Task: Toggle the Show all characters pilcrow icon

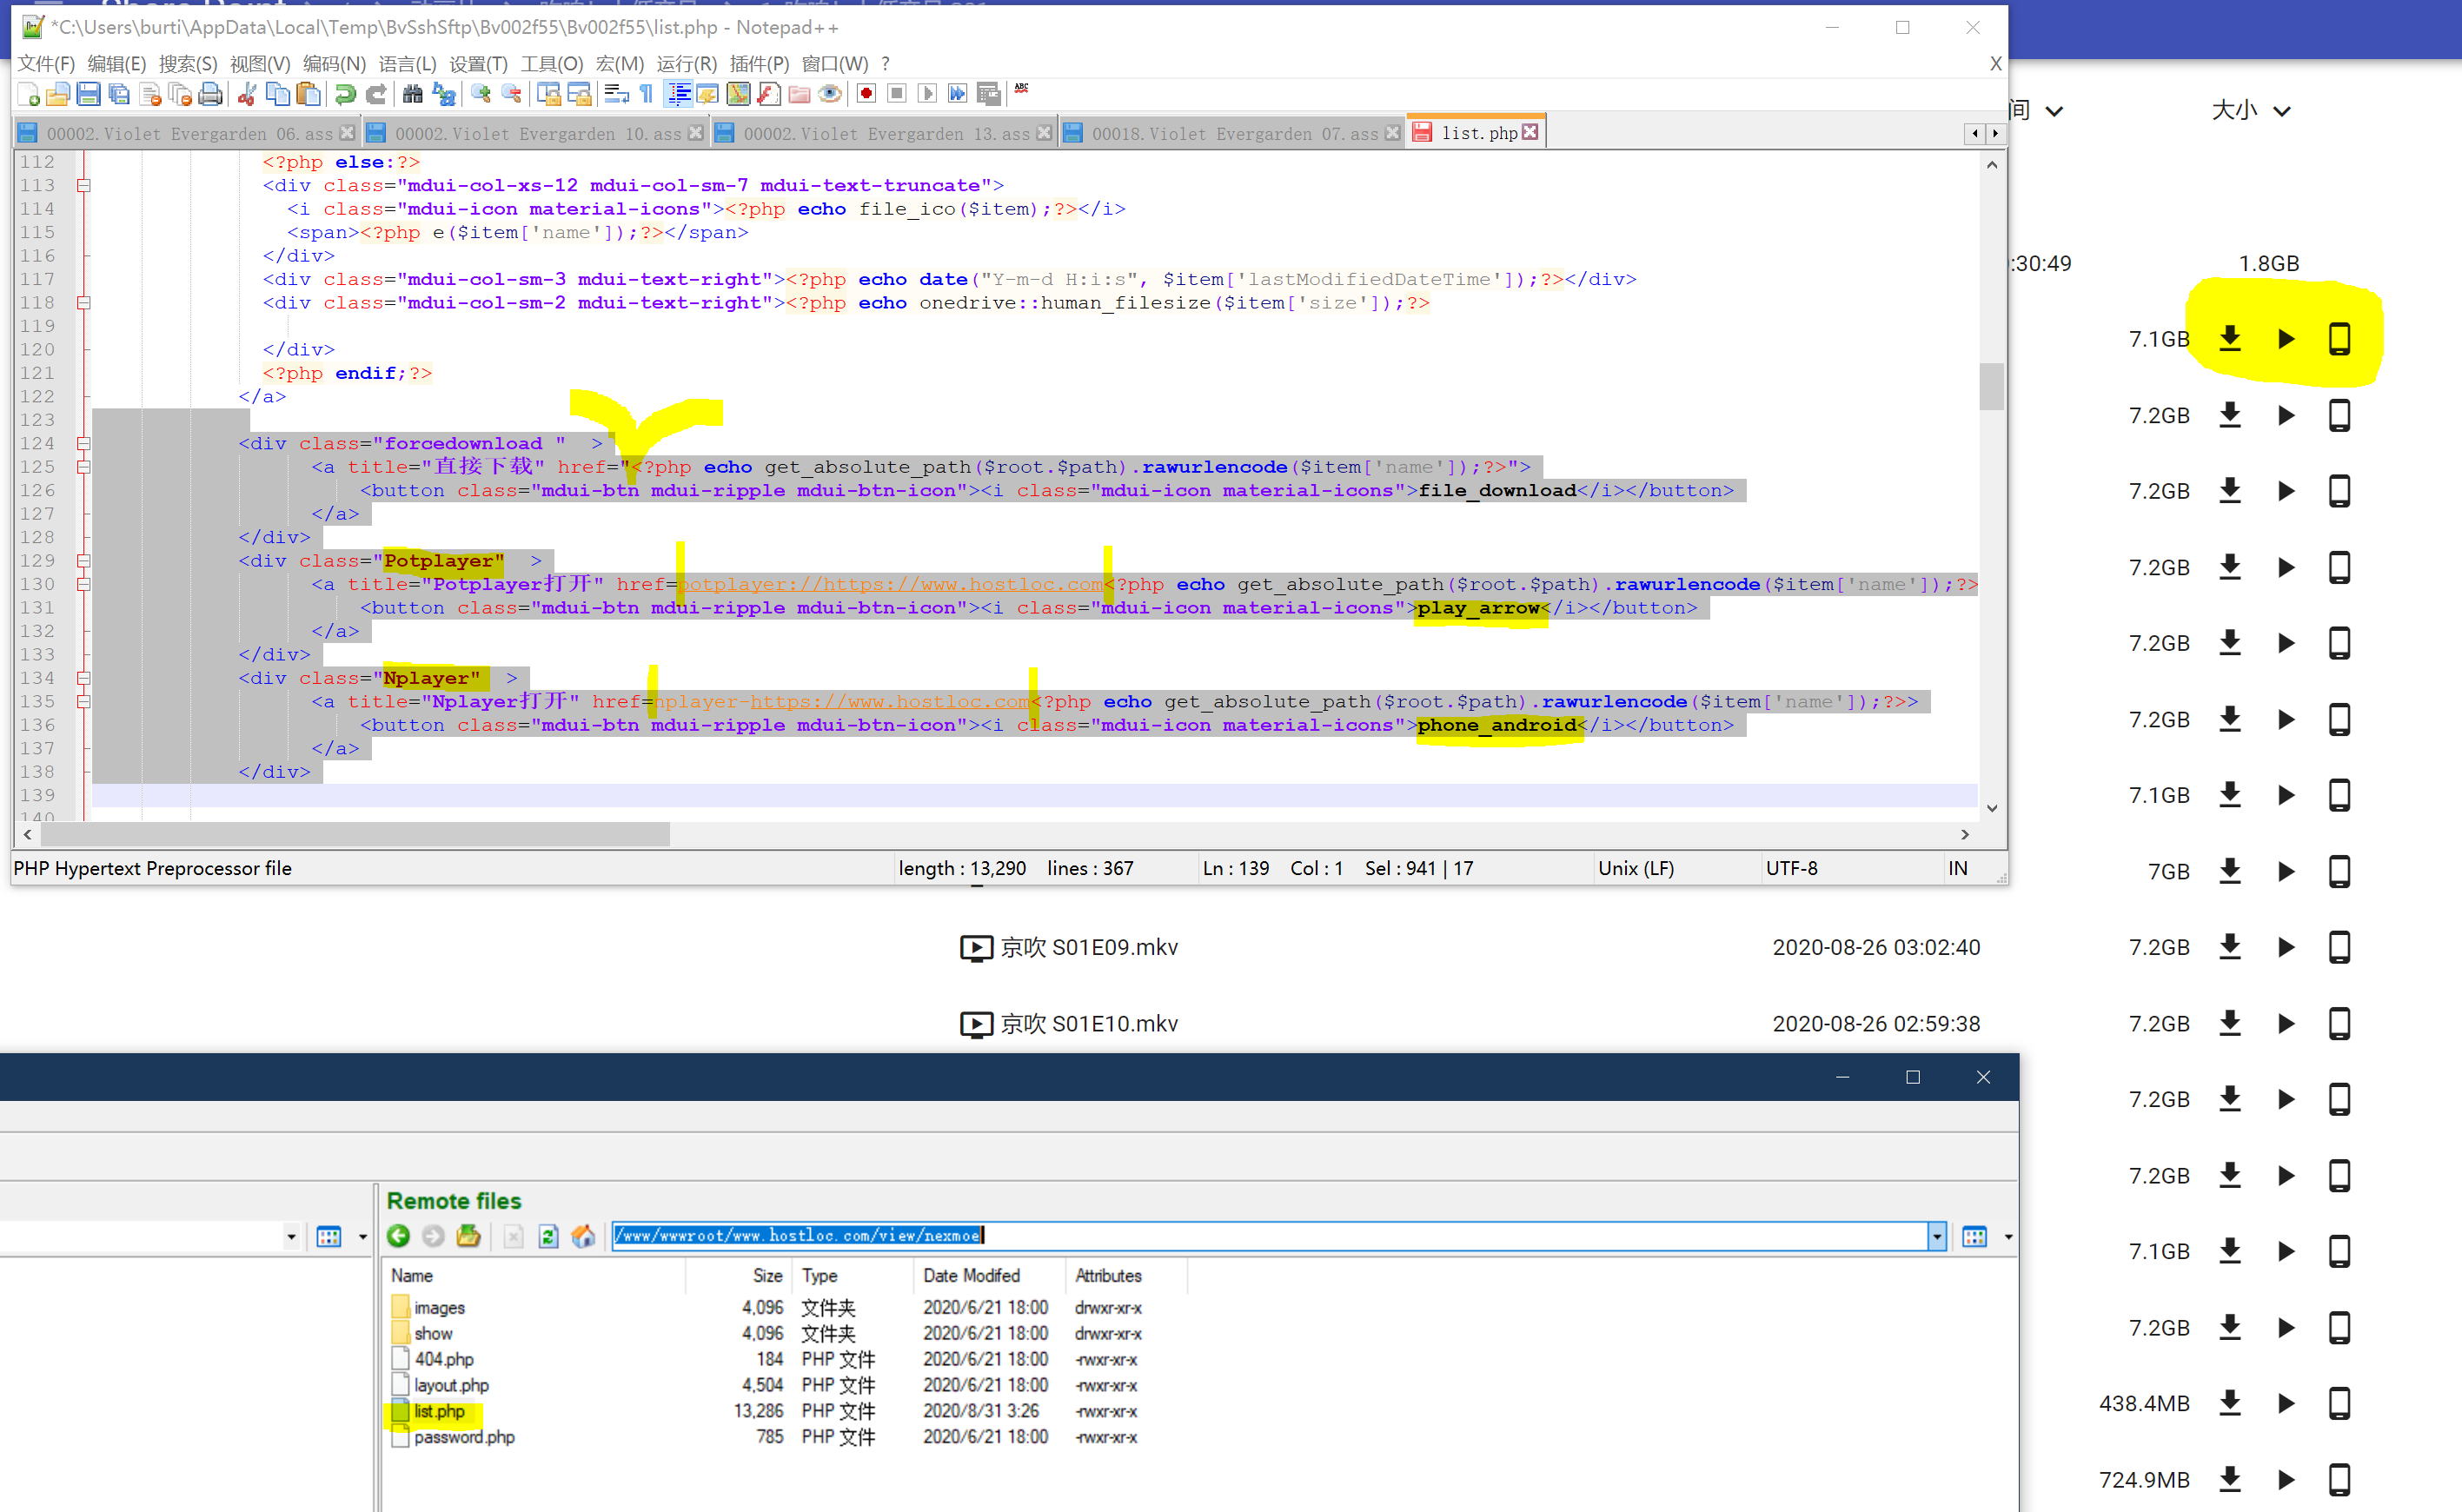Action: pos(646,94)
